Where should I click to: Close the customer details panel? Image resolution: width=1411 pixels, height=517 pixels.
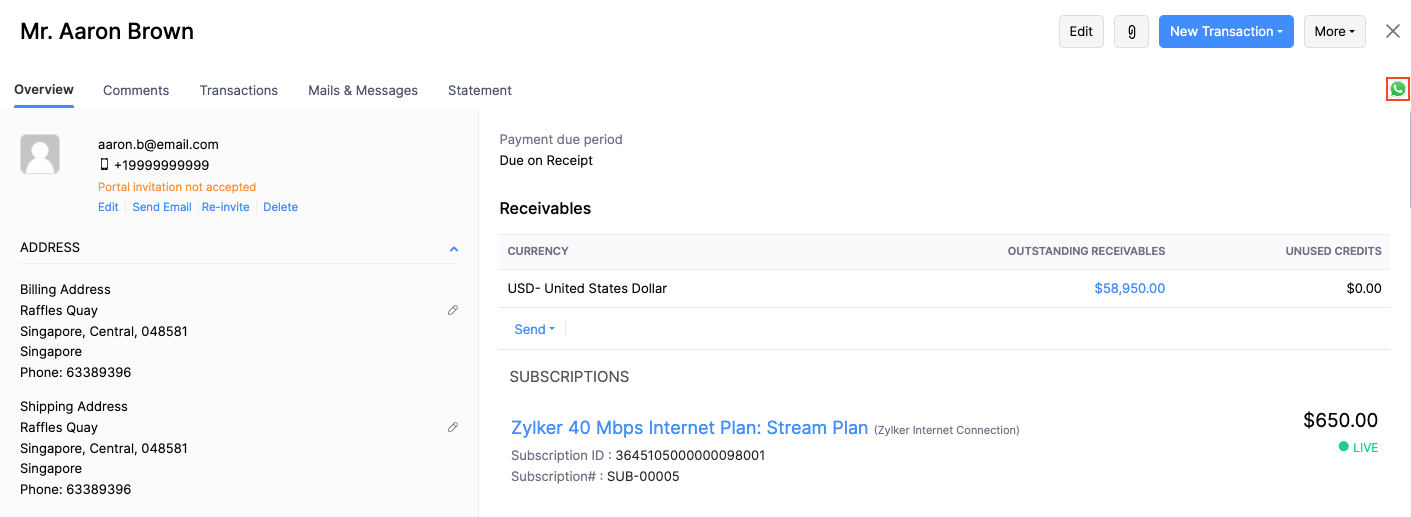(x=1392, y=31)
